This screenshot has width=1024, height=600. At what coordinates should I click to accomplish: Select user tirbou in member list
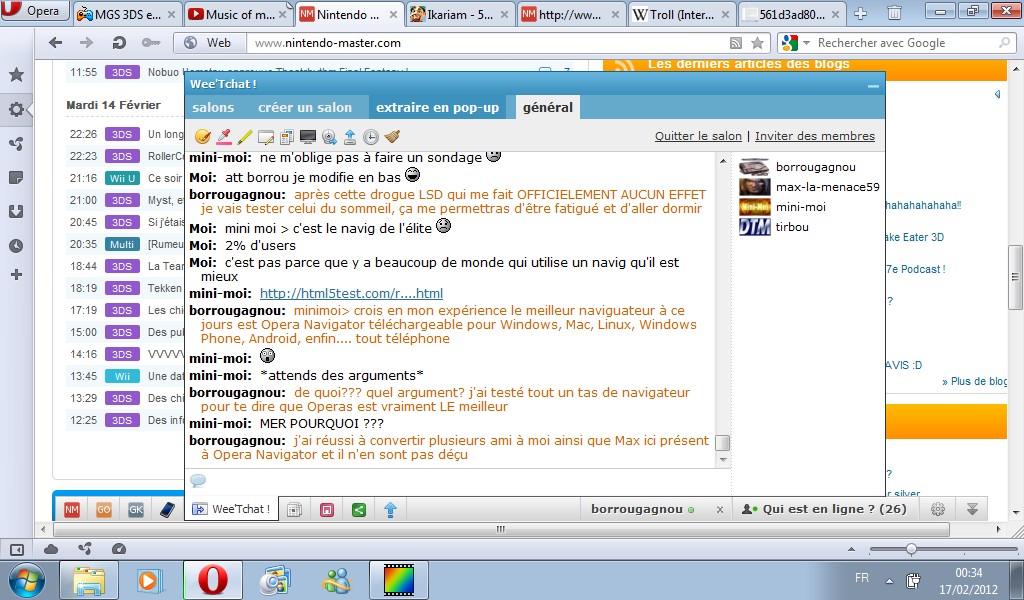tap(774, 227)
